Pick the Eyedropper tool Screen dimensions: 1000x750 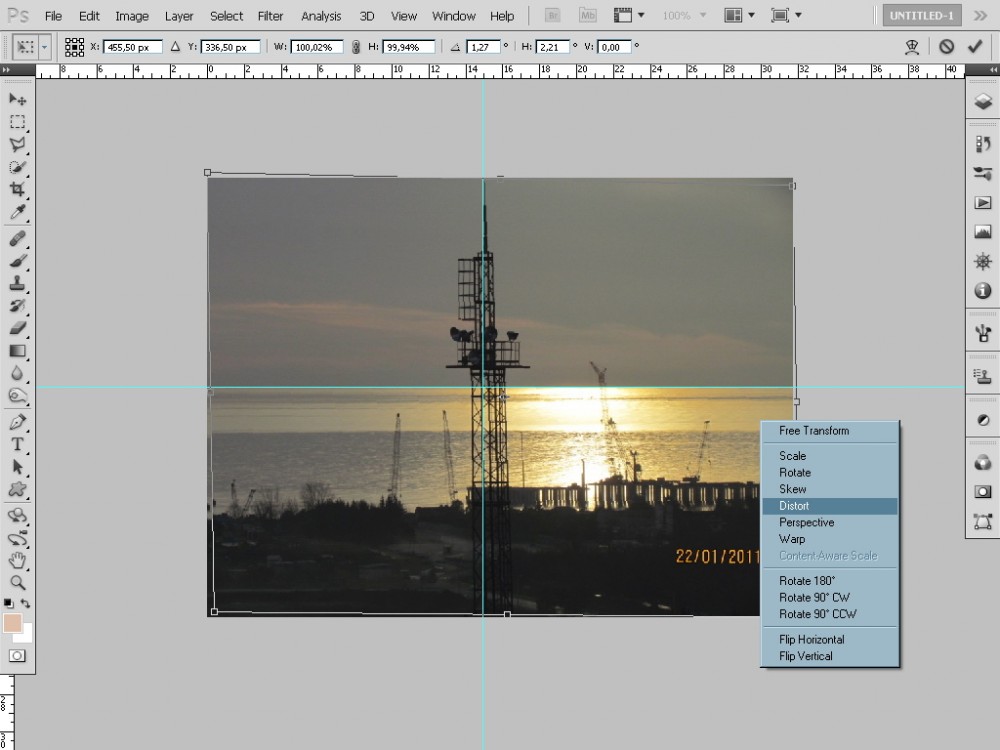[x=17, y=213]
